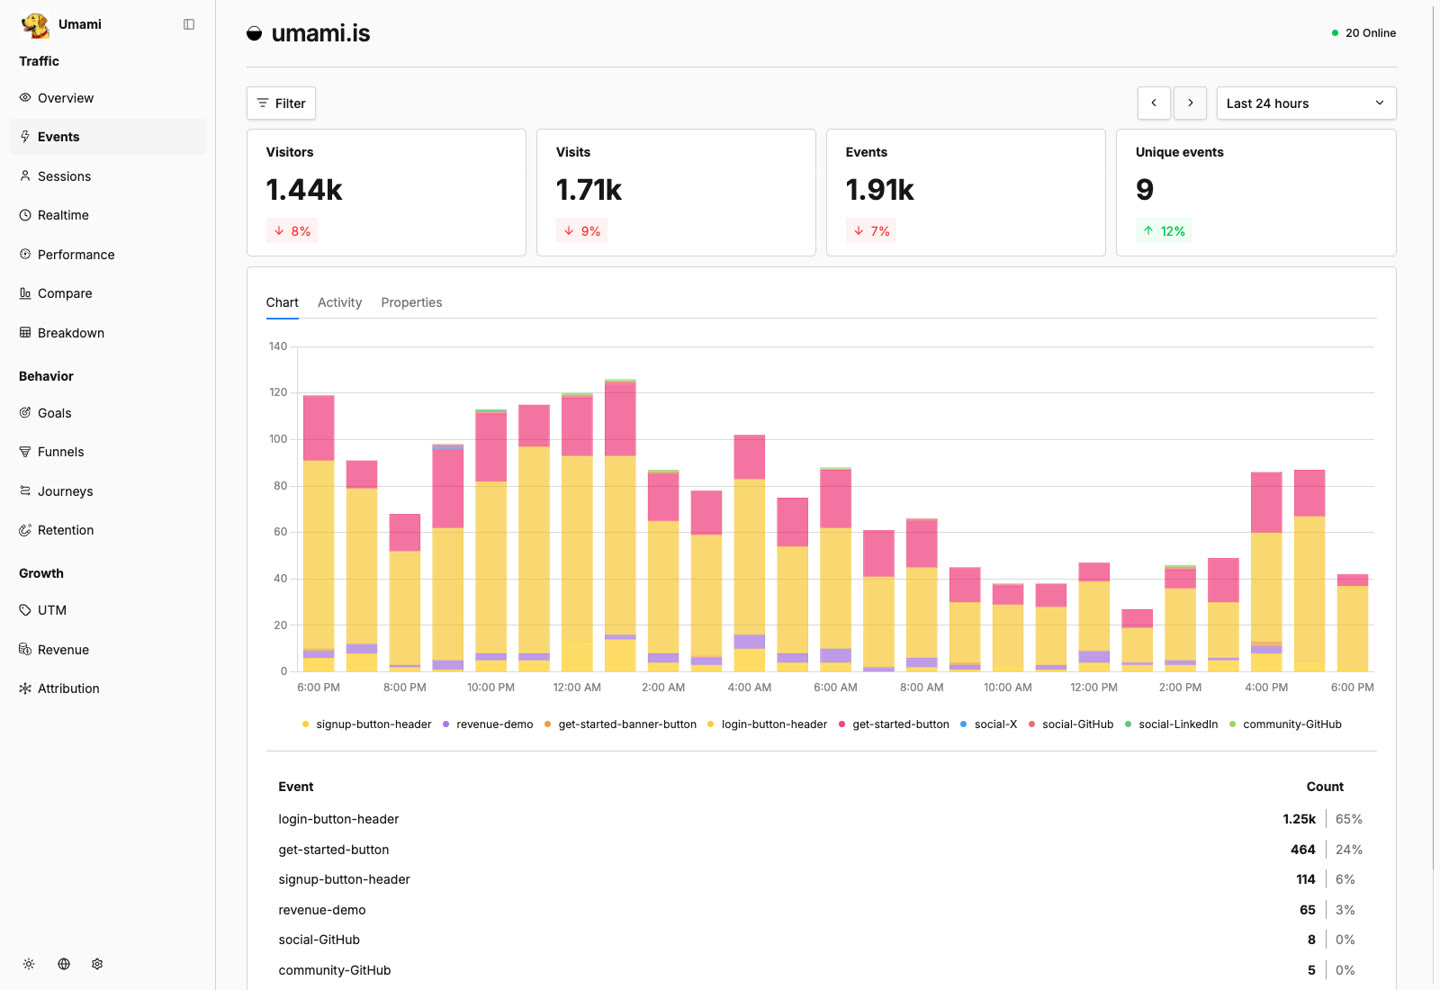The width and height of the screenshot is (1440, 990).
Task: Click the Event column header
Action: point(296,787)
